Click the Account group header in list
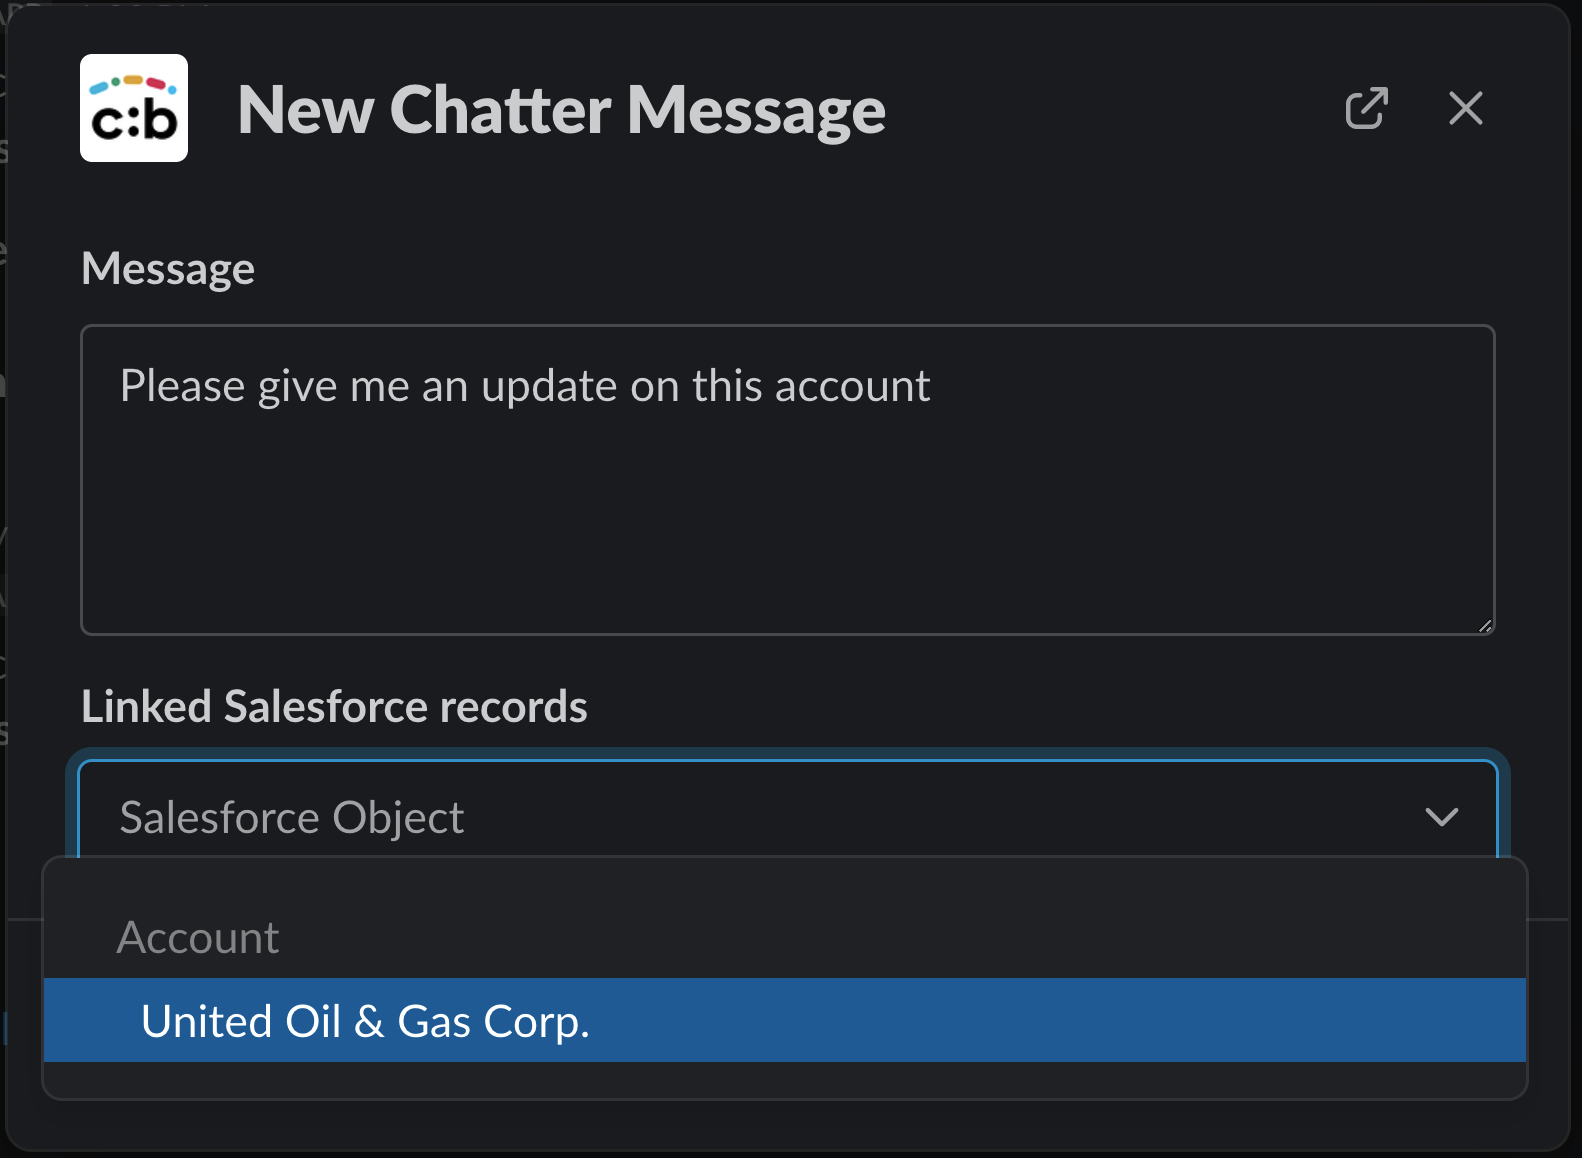The width and height of the screenshot is (1582, 1158). point(198,937)
